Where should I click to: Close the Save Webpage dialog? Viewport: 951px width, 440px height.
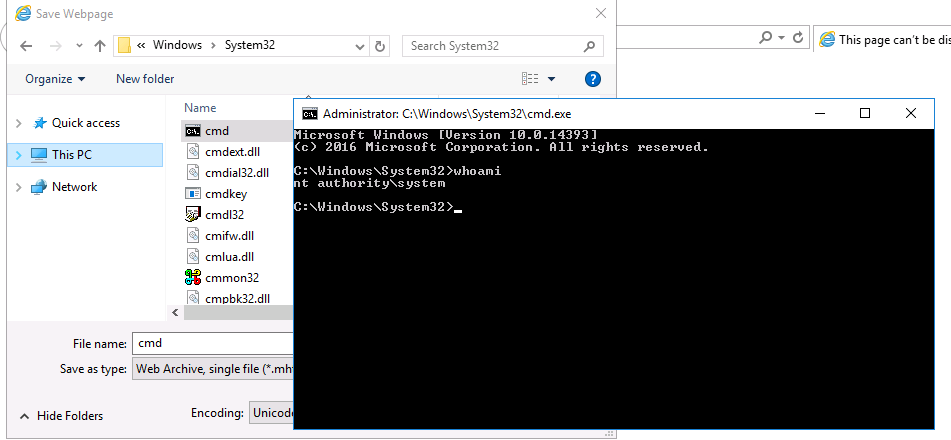[600, 13]
